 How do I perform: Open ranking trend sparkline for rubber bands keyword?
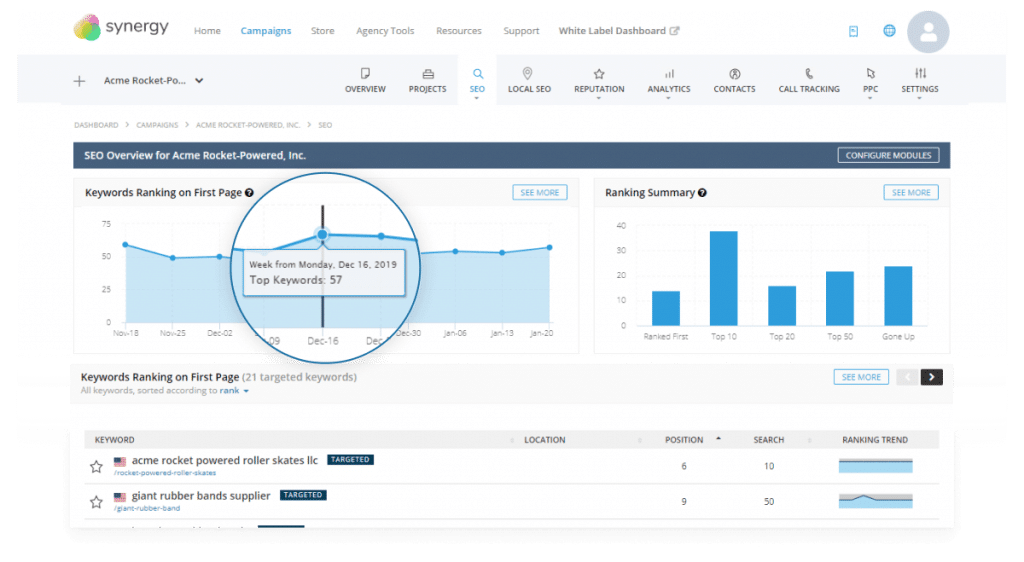[x=875, y=501]
